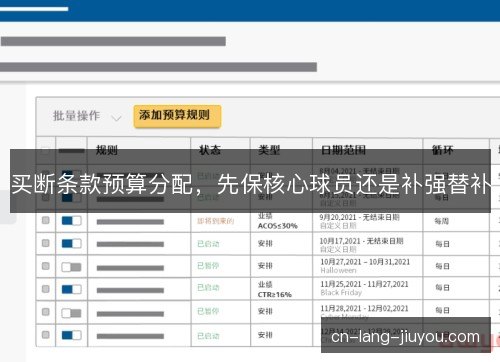Open the rule name in the 11月28,2021 row
500x362 pixels.
point(130,314)
